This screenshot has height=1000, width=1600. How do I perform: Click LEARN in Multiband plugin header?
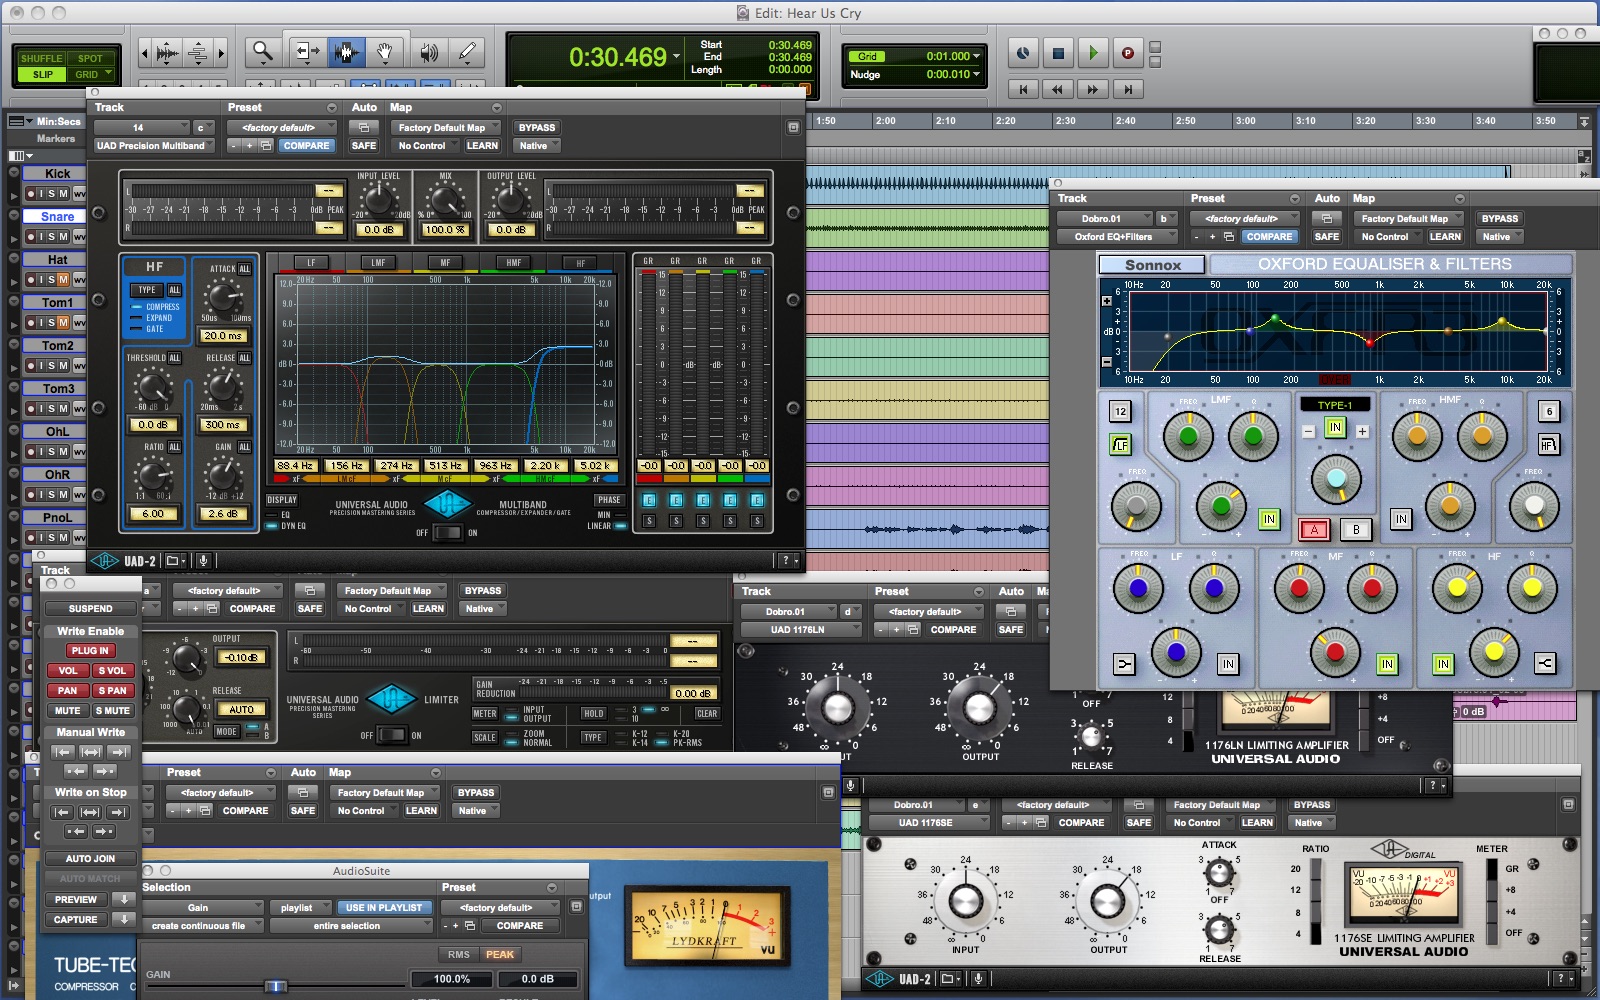click(482, 145)
